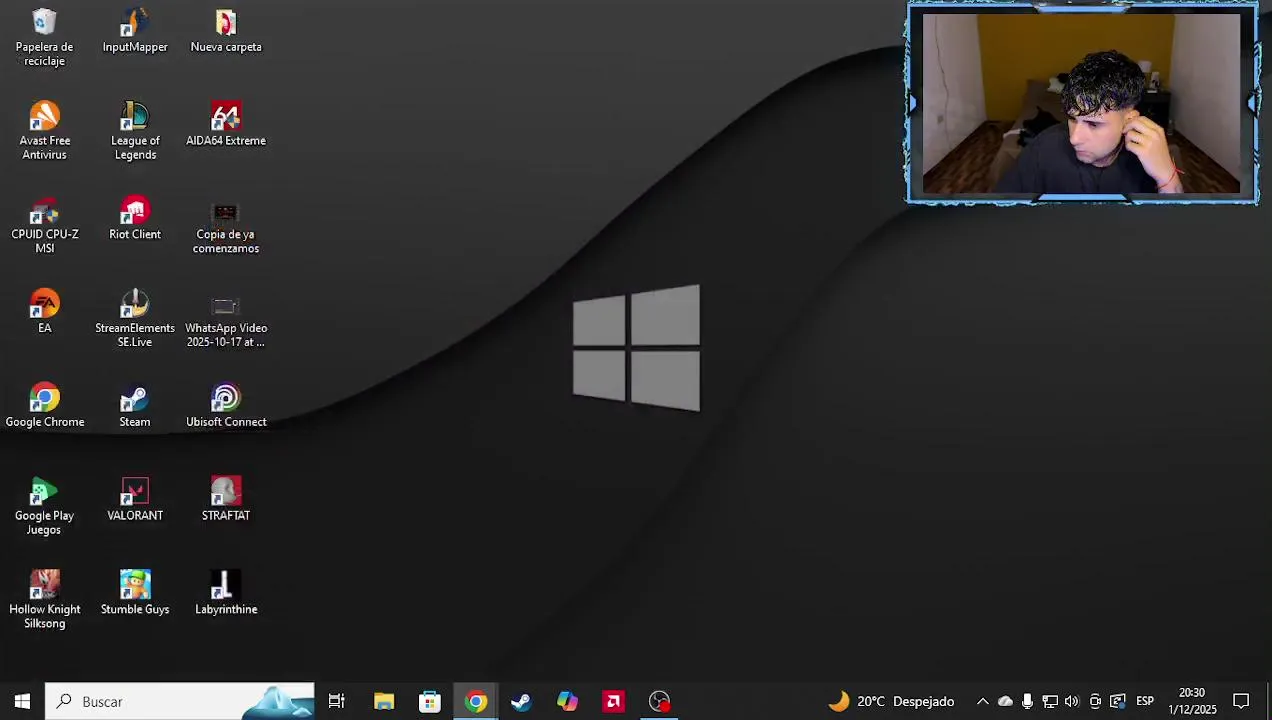Open the Windows Start menu

pos(22,701)
